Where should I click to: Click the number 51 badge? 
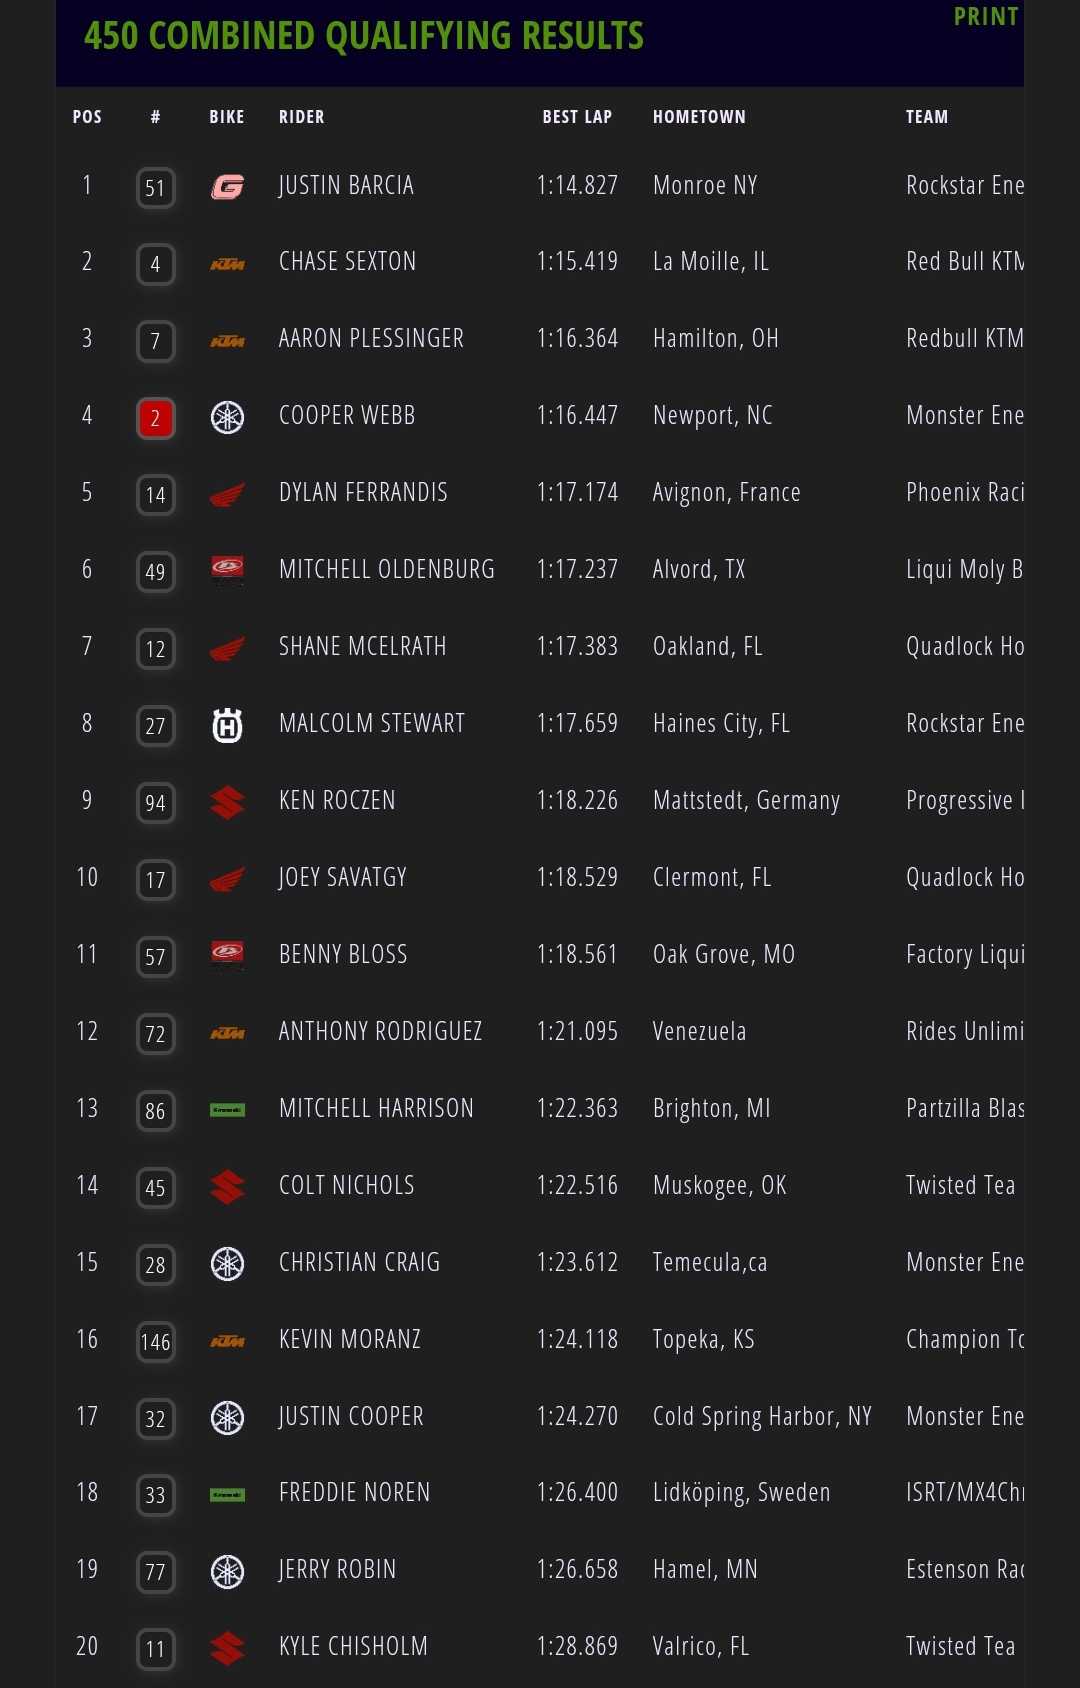(x=155, y=188)
